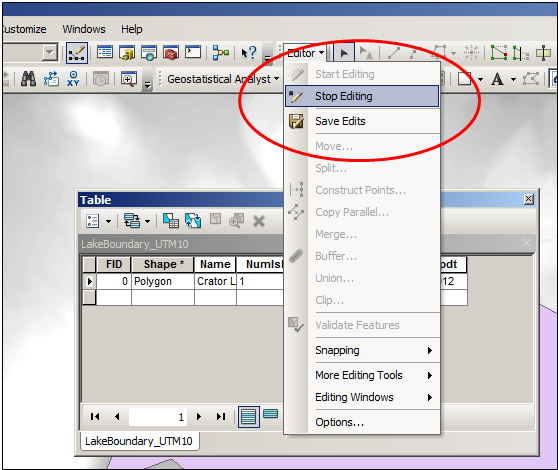Toggle Show selected records view
The width and height of the screenshot is (558, 470).
tap(270, 414)
